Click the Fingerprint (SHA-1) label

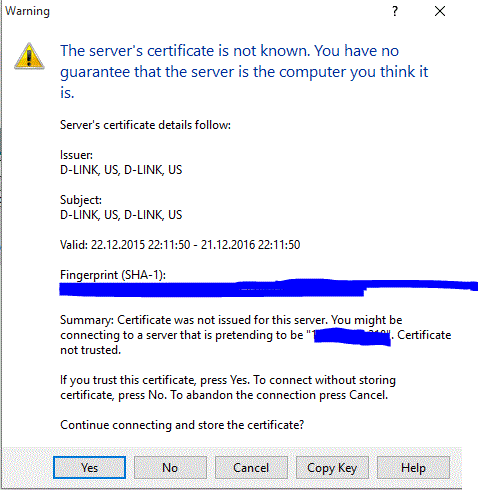113,275
